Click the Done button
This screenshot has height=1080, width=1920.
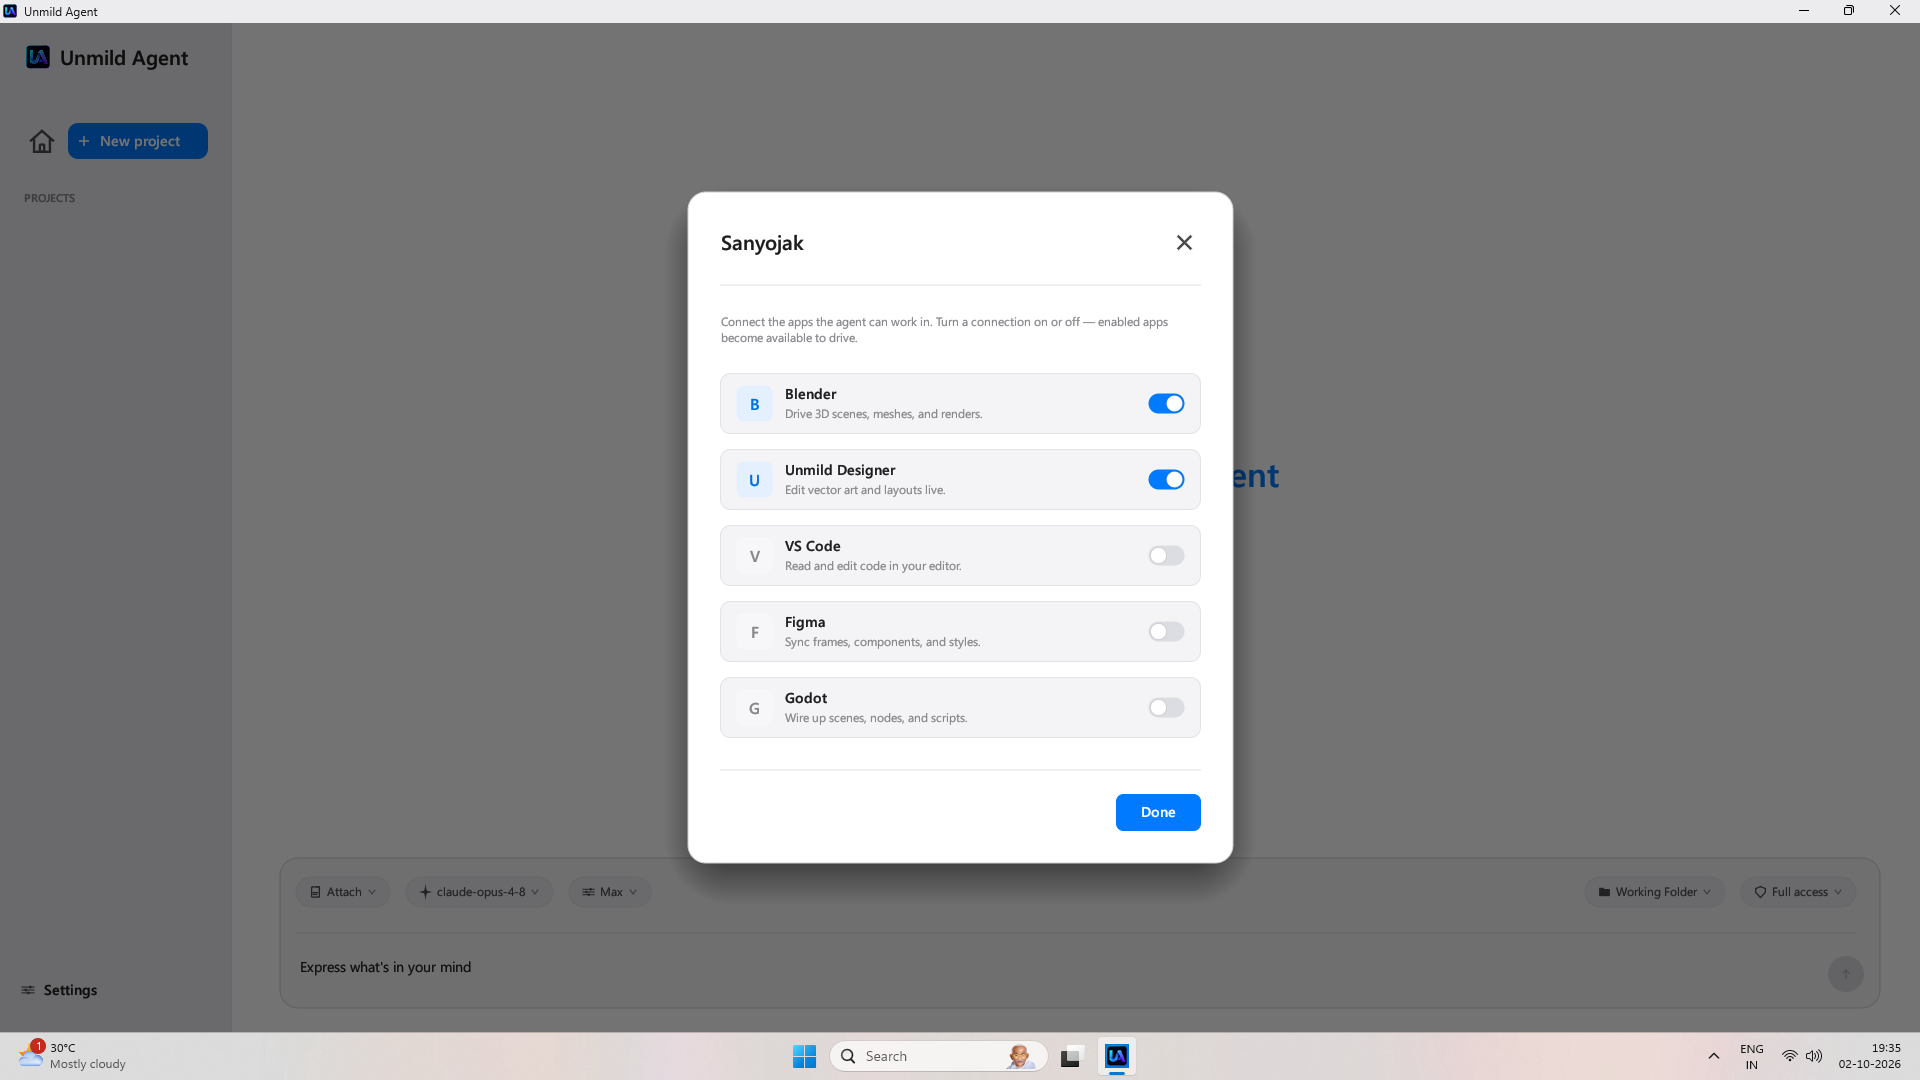pyautogui.click(x=1158, y=812)
